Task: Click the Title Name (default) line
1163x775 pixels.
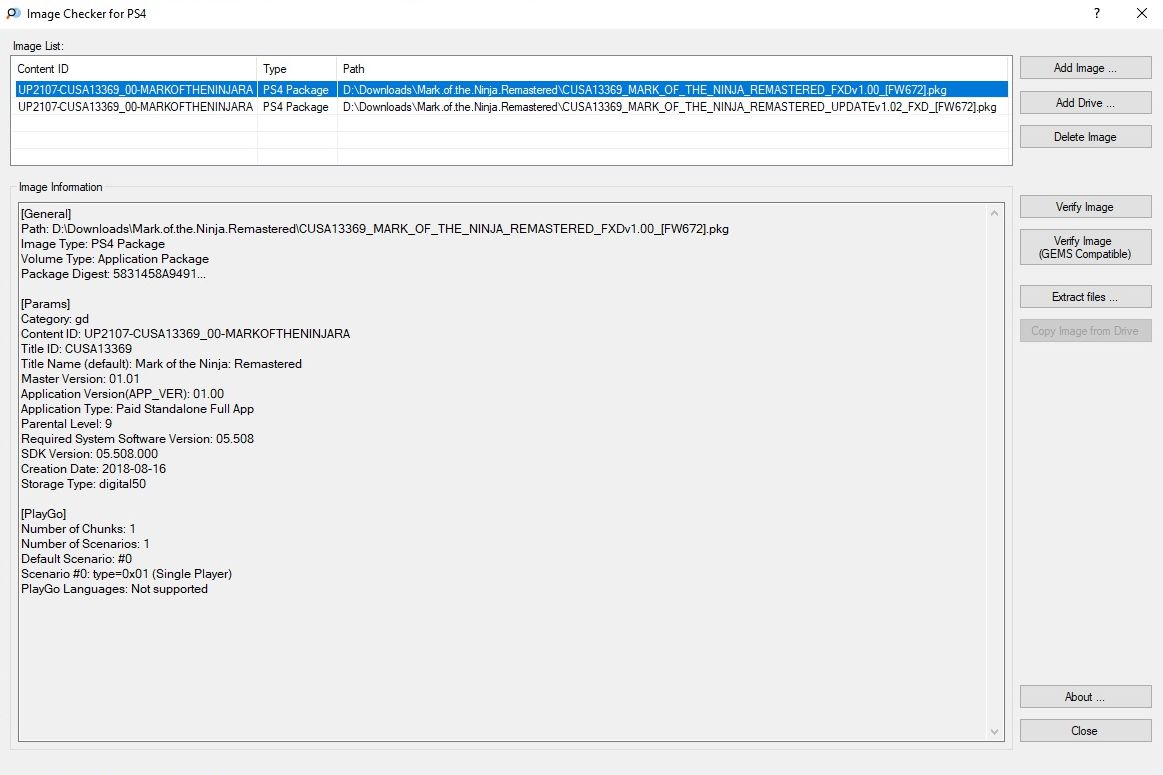Action: click(x=161, y=363)
